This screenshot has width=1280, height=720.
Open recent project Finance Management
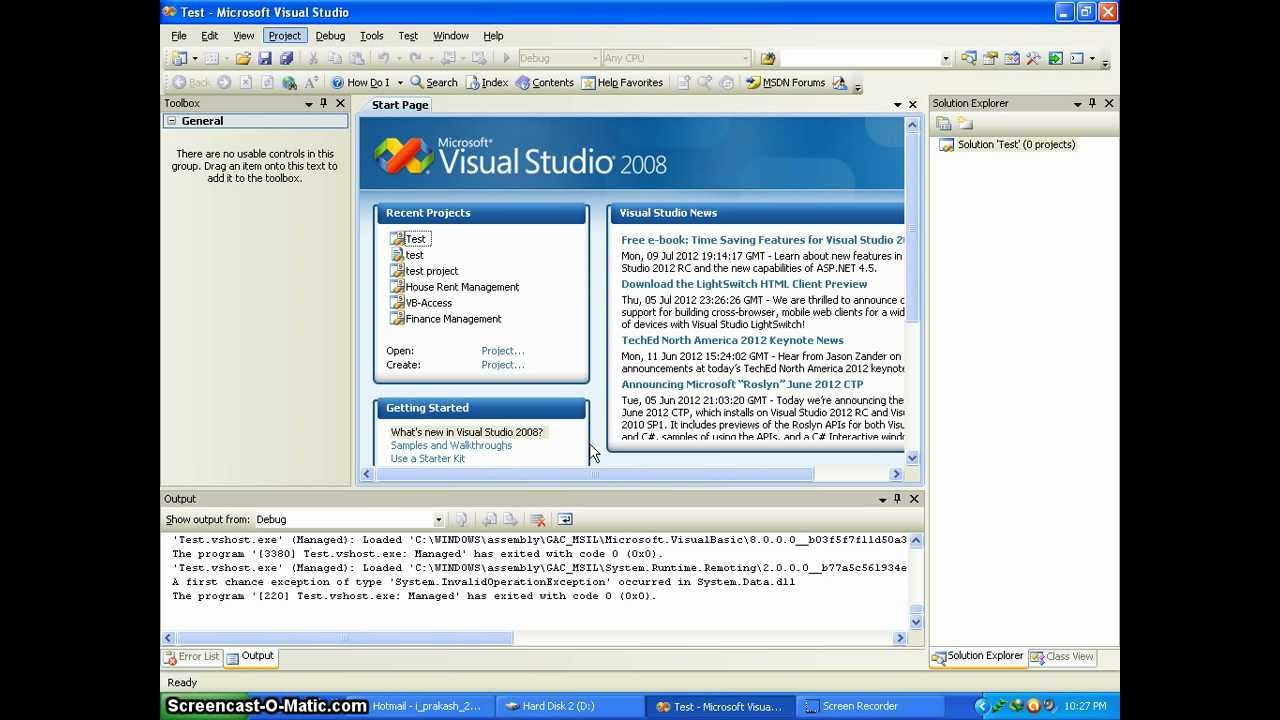coord(453,319)
